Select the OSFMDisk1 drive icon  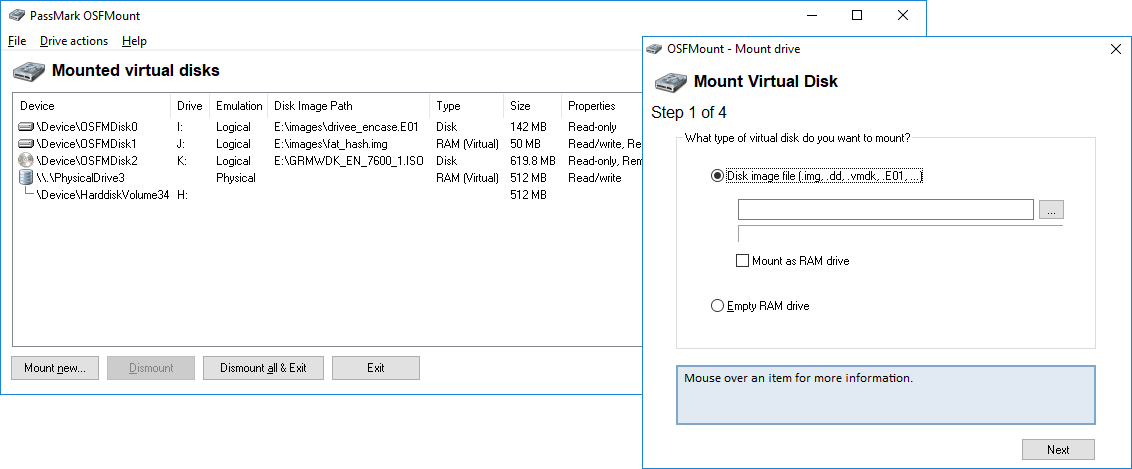click(27, 144)
